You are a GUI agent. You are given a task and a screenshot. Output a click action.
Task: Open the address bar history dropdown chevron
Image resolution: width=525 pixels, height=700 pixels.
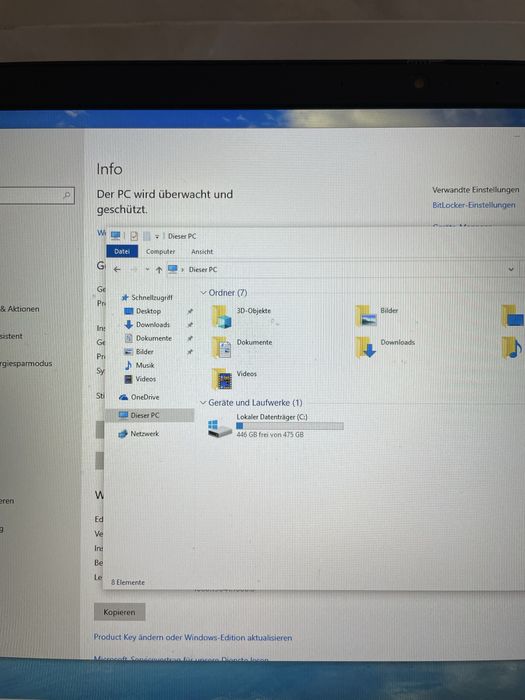pyautogui.click(x=511, y=269)
